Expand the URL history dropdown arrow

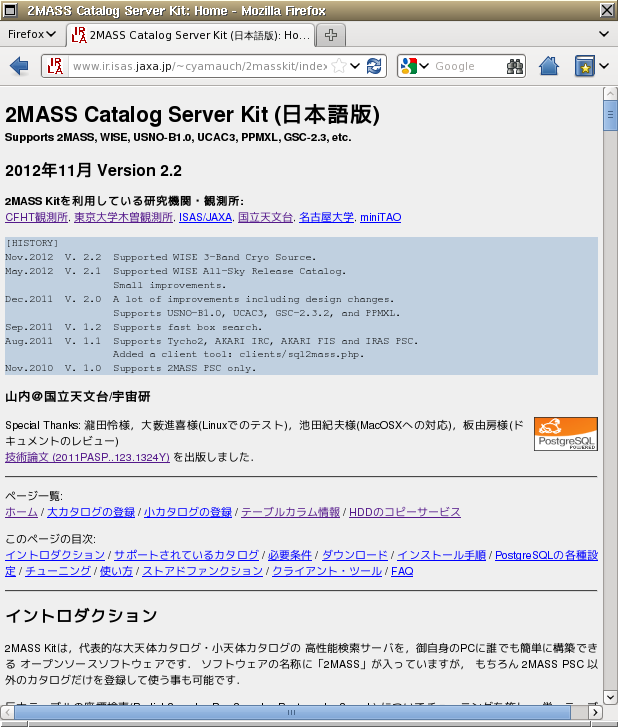click(355, 66)
